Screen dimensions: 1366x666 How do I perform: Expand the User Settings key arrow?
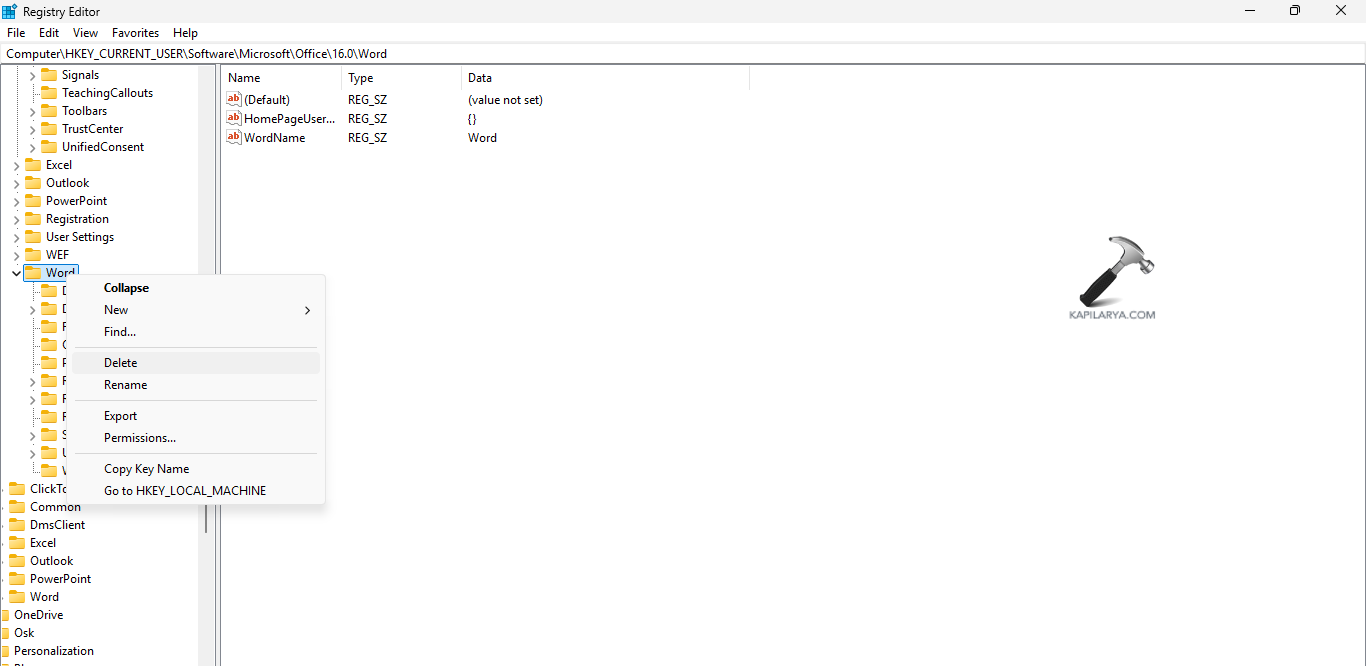tap(16, 237)
